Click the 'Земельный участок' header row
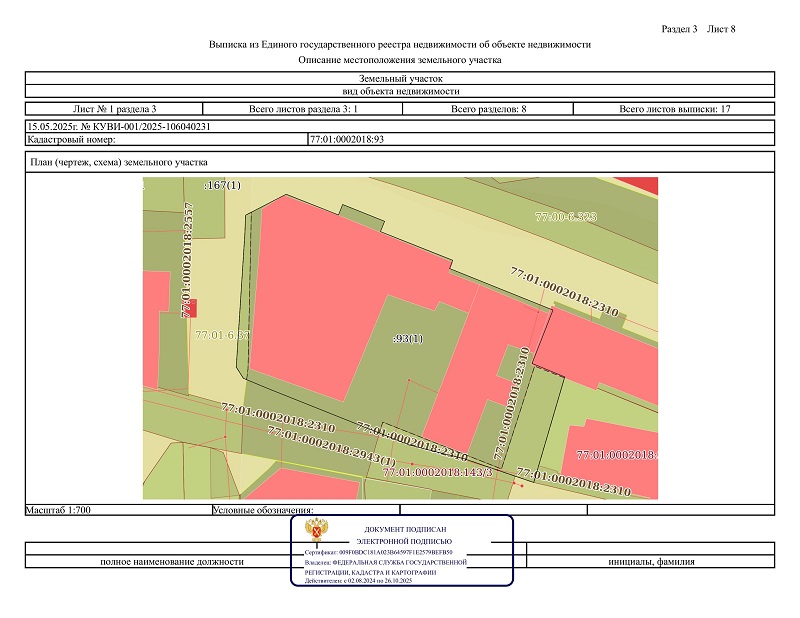This screenshot has height=618, width=800. coord(400,78)
